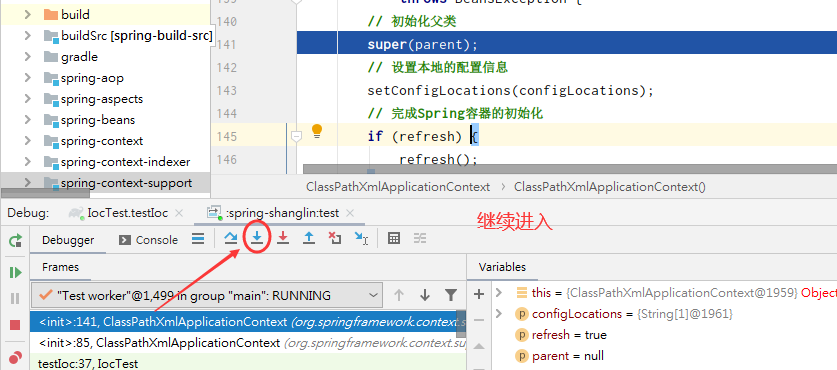Click the ClassPathXmlApplicationContext() constructor breadcrumb
Image resolution: width=837 pixels, height=370 pixels.
click(x=610, y=187)
